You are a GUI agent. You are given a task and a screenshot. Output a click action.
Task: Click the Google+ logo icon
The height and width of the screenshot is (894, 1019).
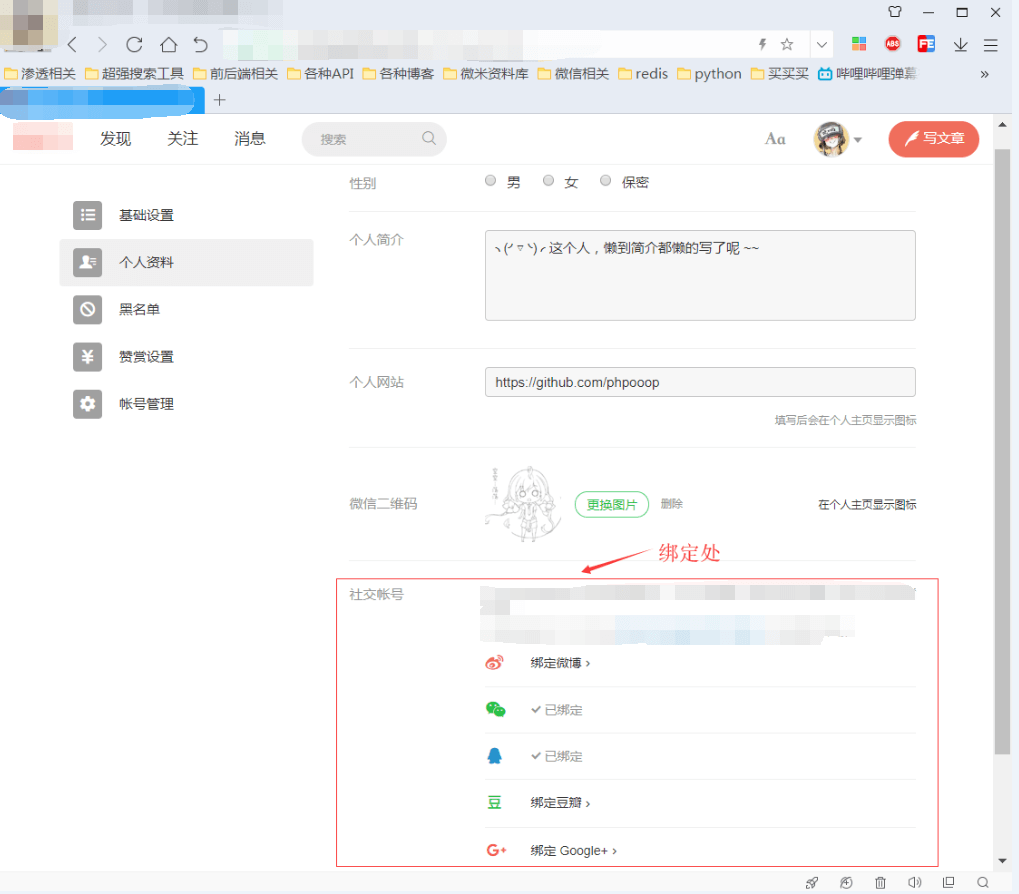[x=497, y=850]
